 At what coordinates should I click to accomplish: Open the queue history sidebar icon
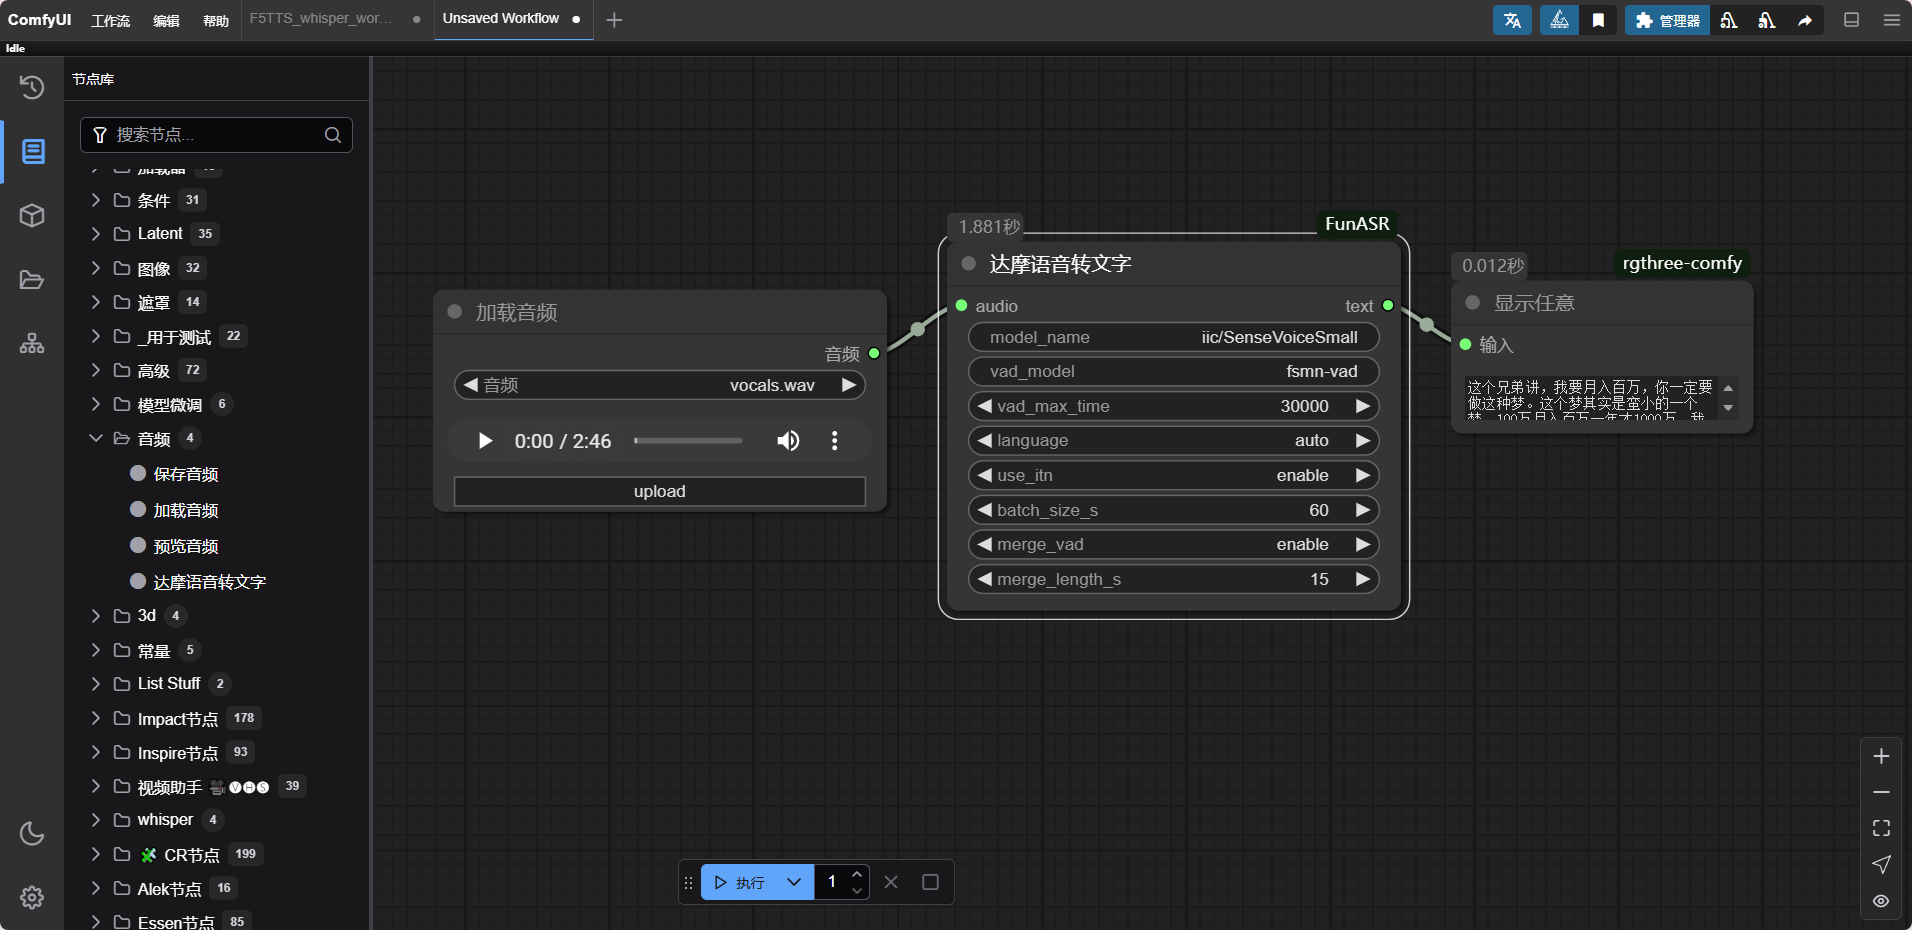32,88
